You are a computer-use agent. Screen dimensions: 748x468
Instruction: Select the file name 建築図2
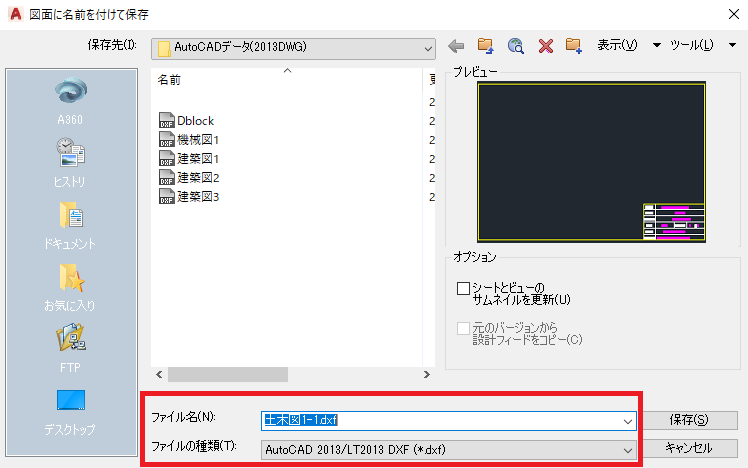(198, 178)
